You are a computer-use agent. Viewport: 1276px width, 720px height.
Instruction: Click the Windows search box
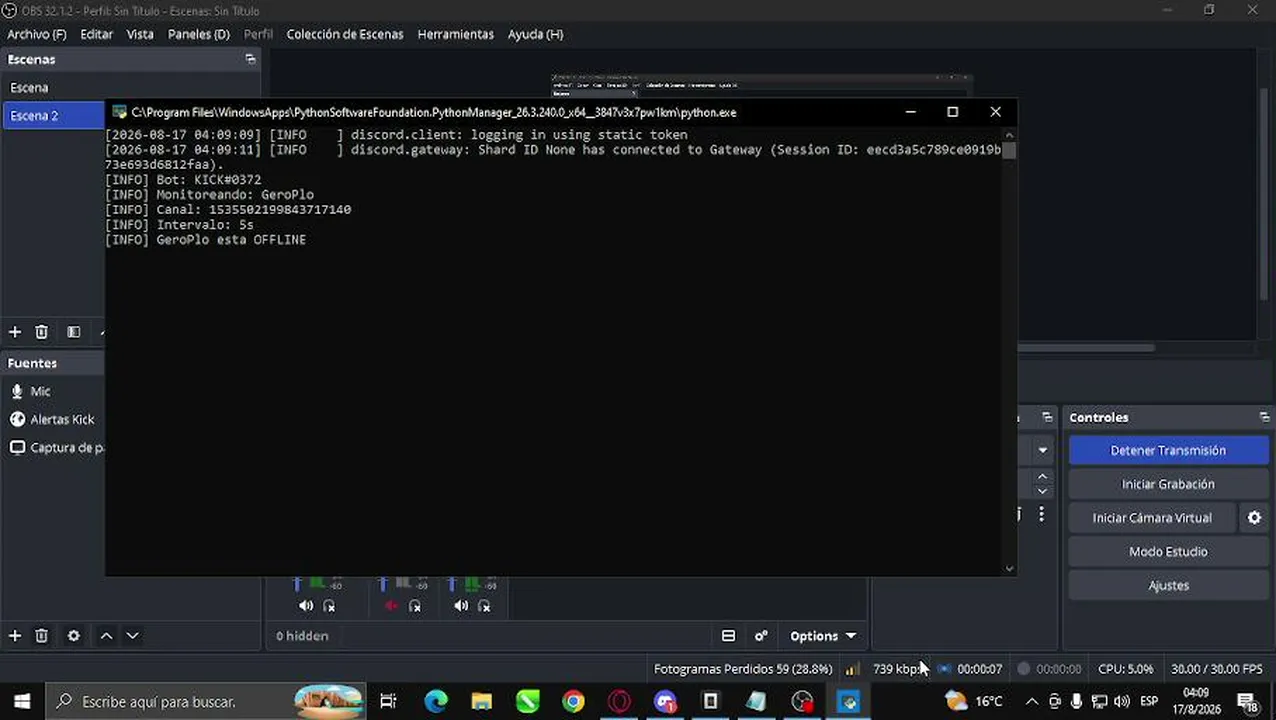point(205,702)
